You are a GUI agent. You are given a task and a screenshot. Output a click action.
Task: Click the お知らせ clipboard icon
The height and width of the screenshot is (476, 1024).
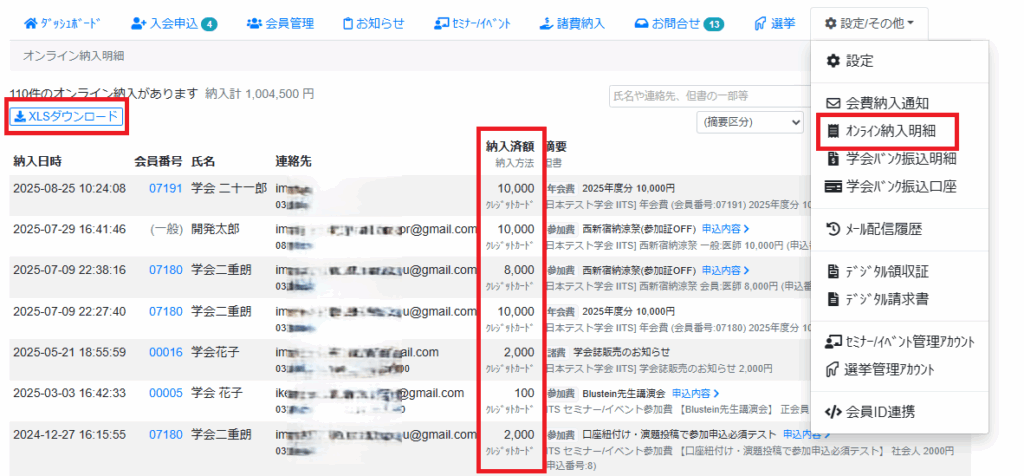(347, 22)
